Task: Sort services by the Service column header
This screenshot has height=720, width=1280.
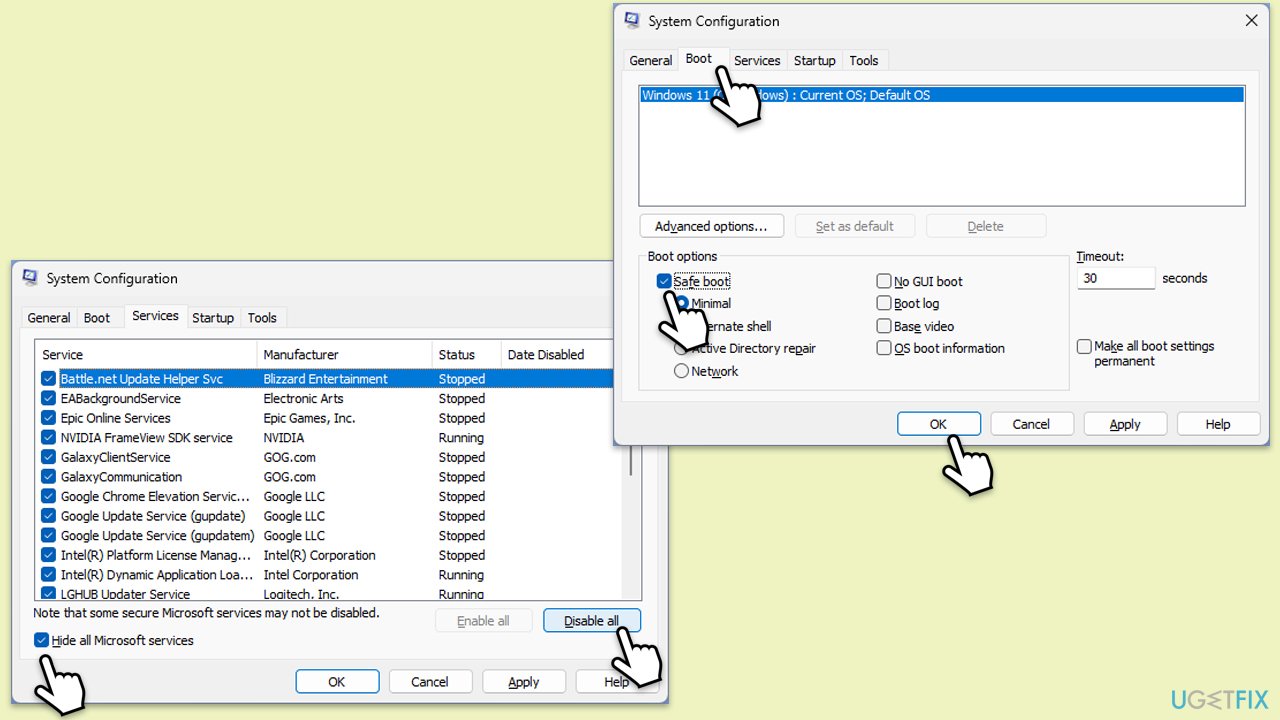Action: (x=147, y=354)
